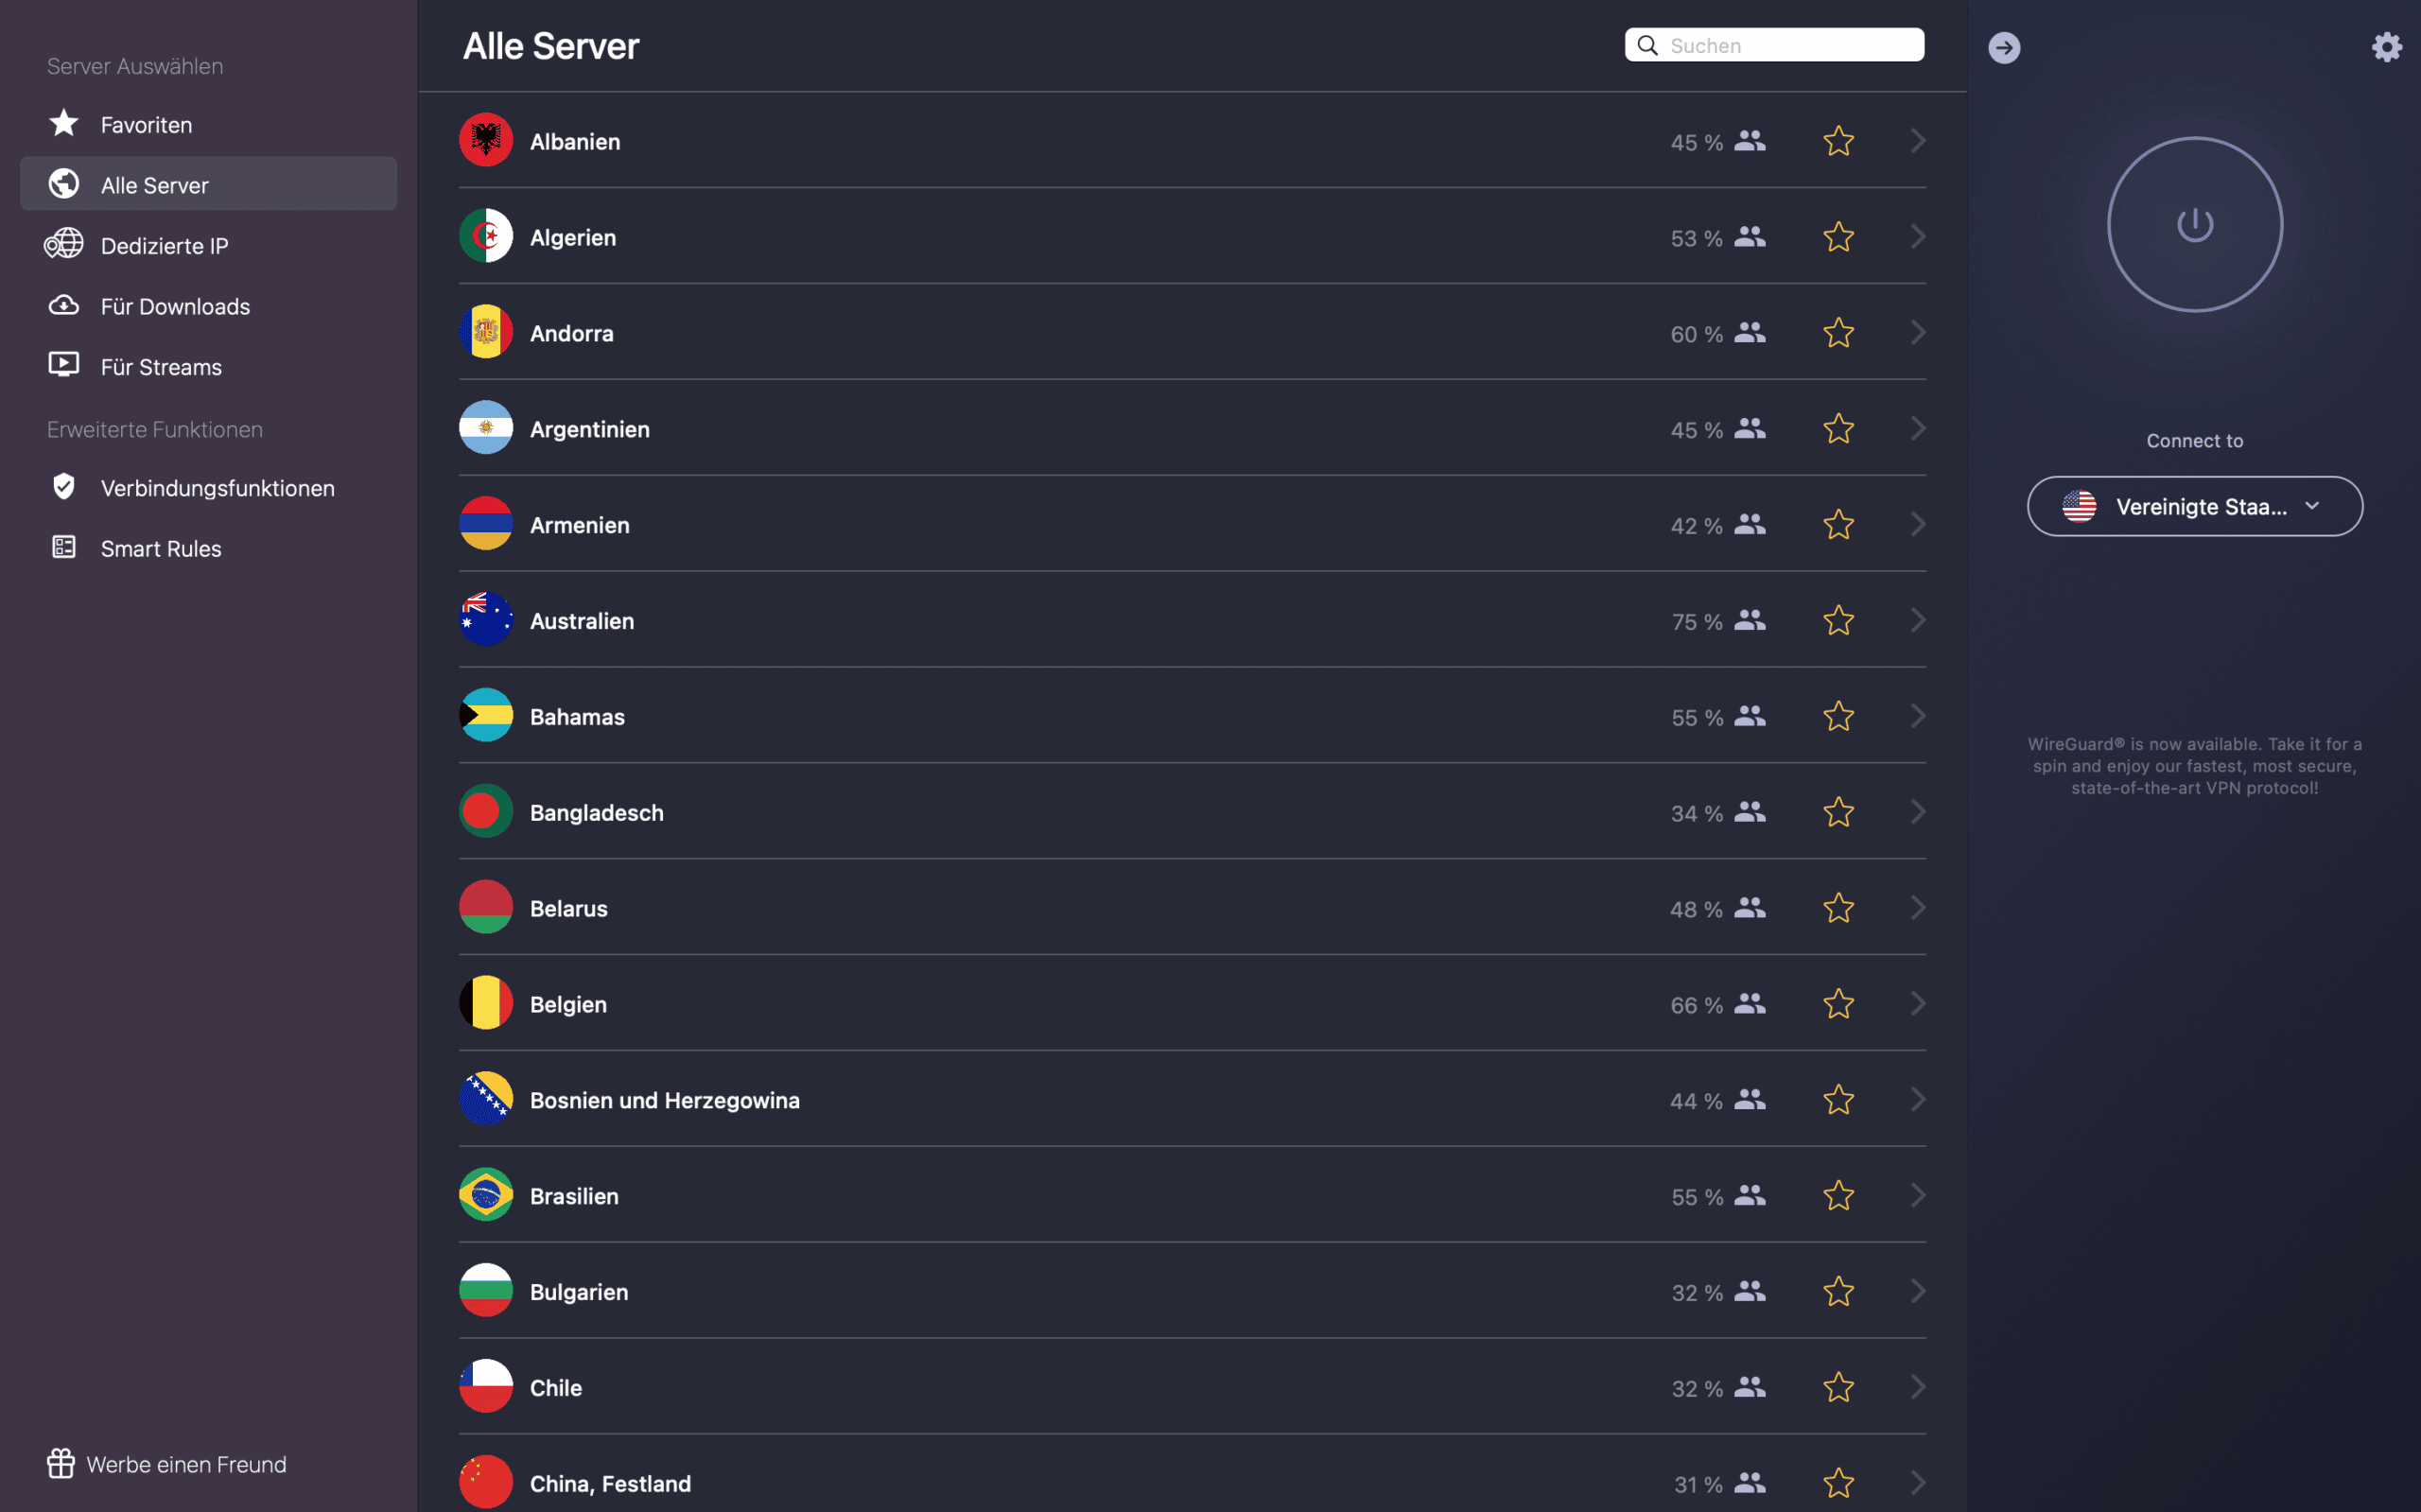Click the Werbe einen Freund gift icon
Image resolution: width=2421 pixels, height=1512 pixels.
click(61, 1463)
